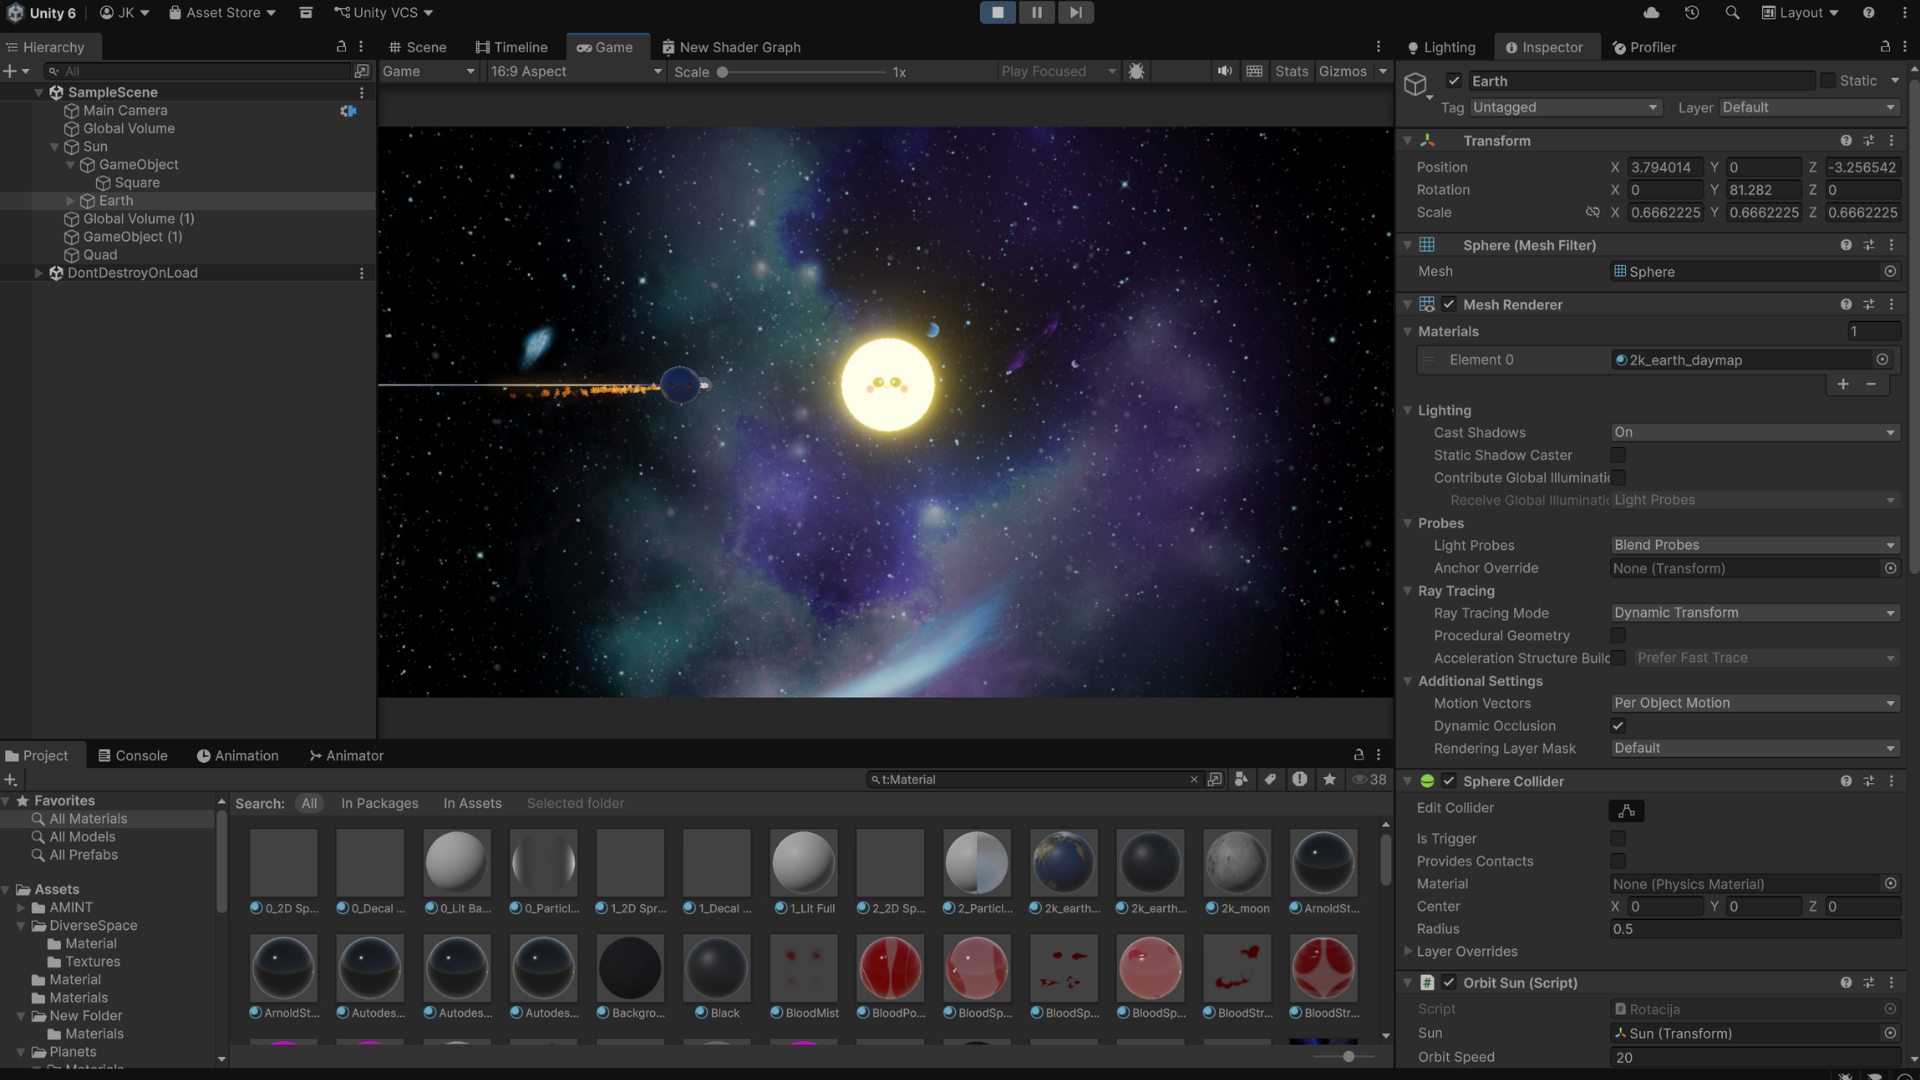The width and height of the screenshot is (1920, 1080).
Task: Open object picker for Sphere mesh
Action: coord(1889,271)
